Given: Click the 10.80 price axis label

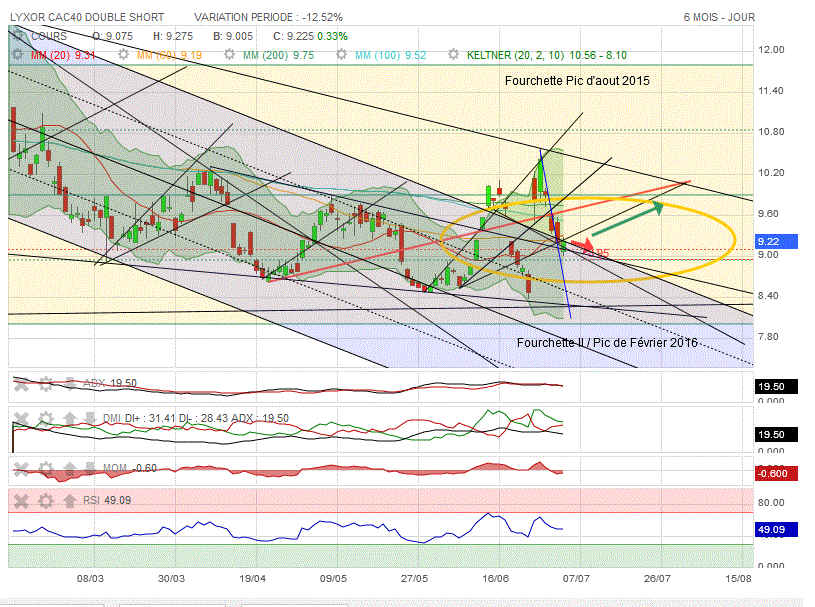Looking at the screenshot, I should coord(771,132).
